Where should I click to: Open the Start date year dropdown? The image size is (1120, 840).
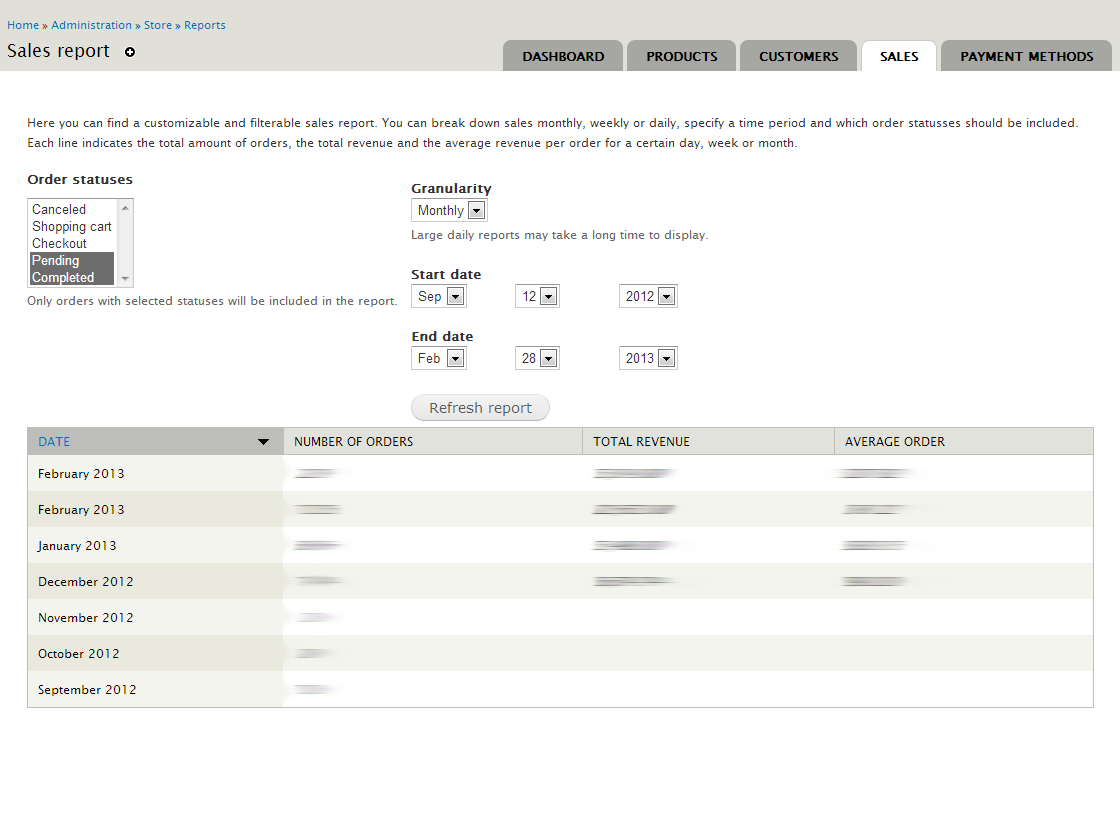coord(648,297)
